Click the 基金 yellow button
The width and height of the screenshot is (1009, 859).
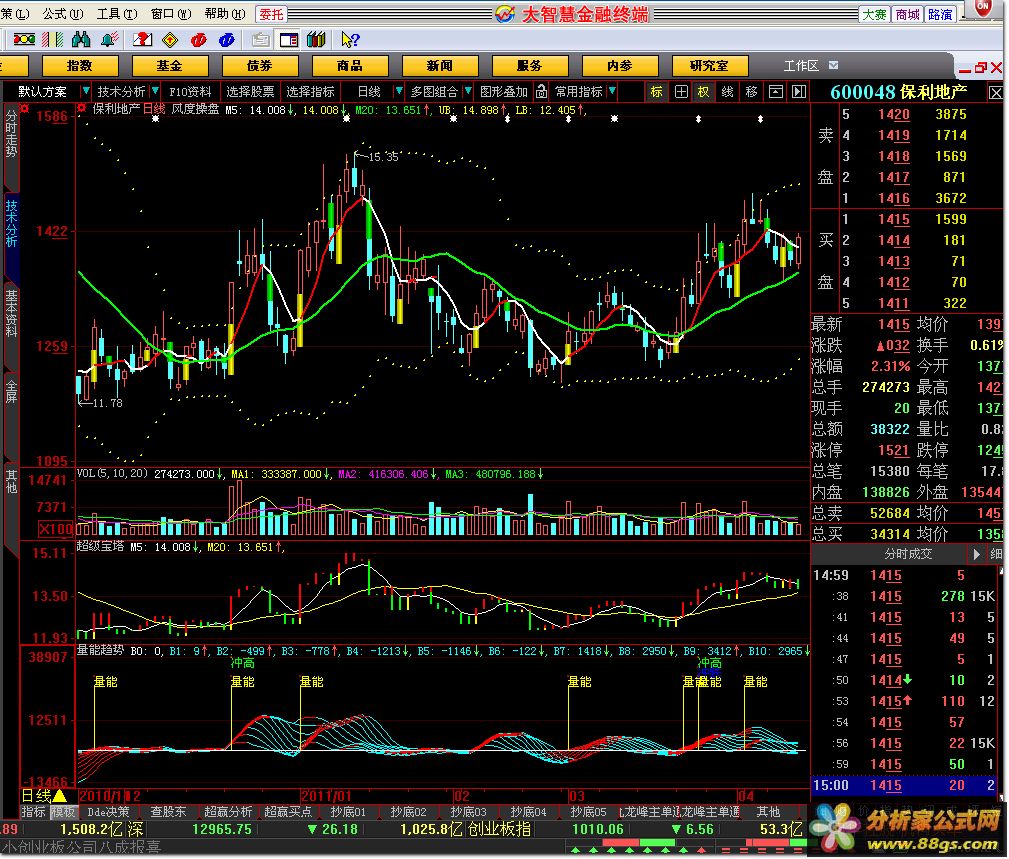(170, 66)
